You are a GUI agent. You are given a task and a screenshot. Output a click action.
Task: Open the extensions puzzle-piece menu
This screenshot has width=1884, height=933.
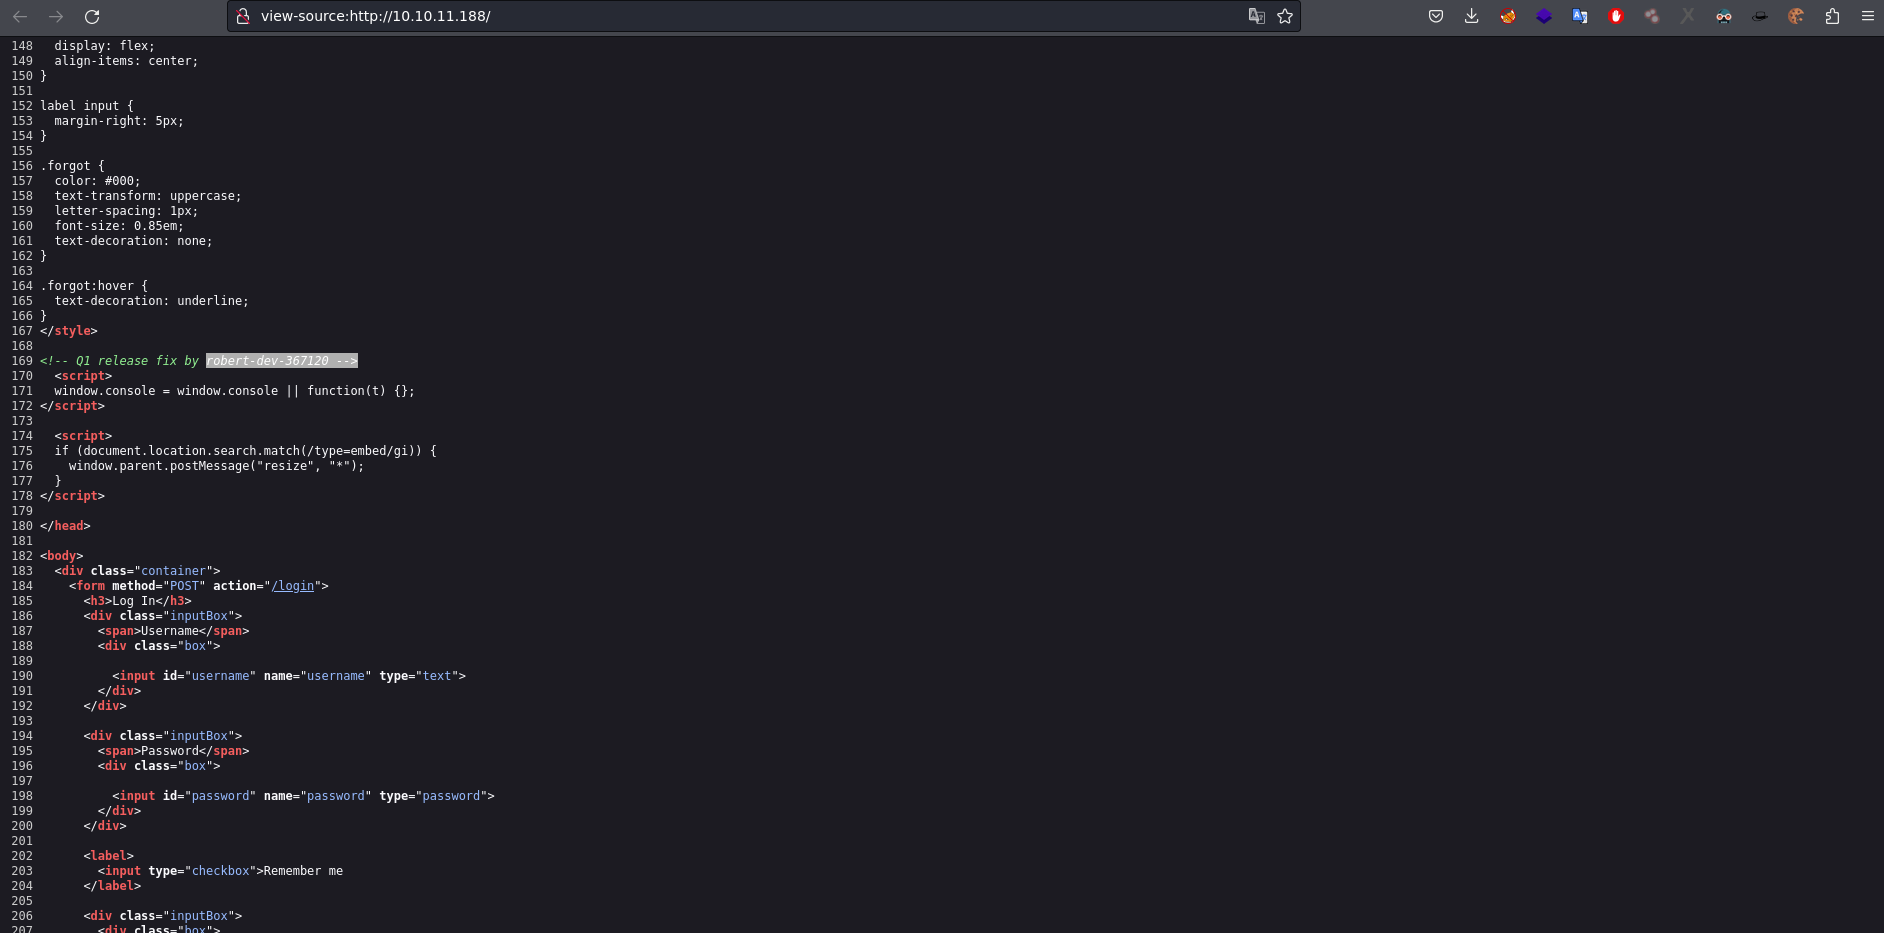point(1832,16)
